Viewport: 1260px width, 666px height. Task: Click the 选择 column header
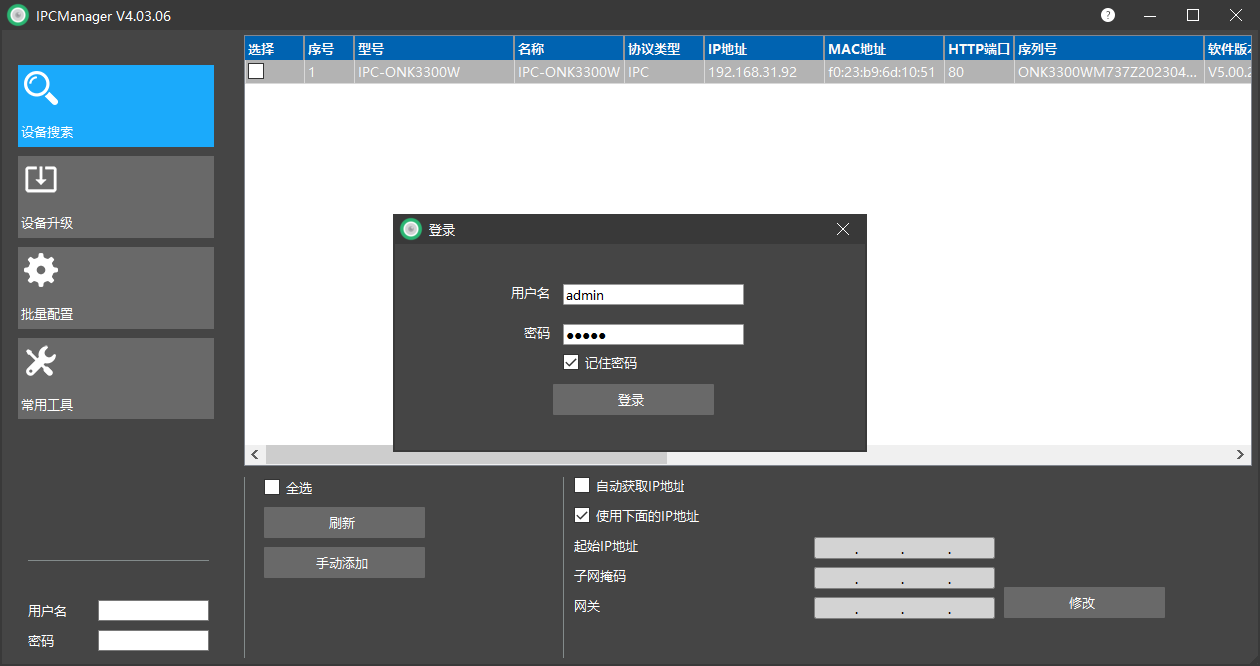coord(274,48)
